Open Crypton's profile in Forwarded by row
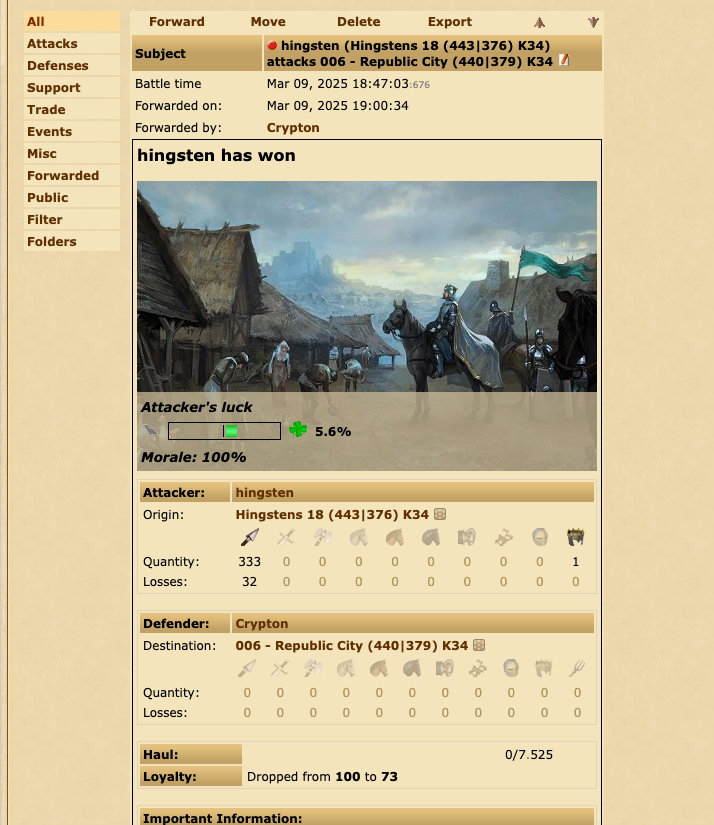The image size is (714, 825). coord(293,128)
